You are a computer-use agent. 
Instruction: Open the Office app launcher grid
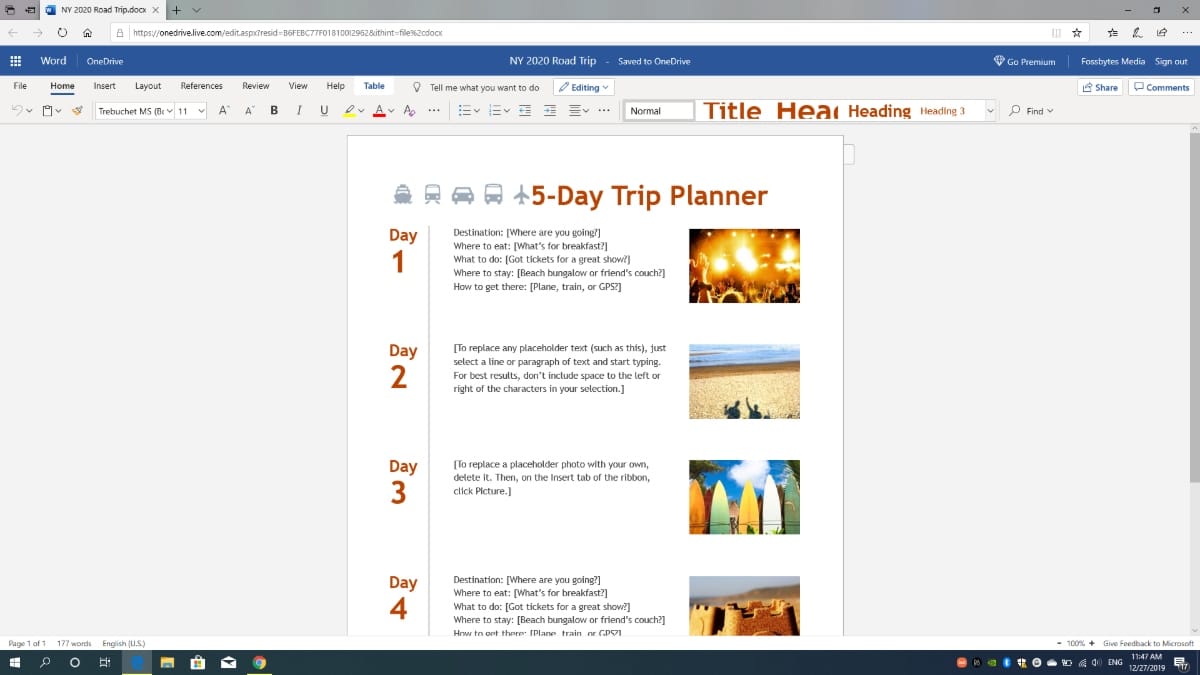15,61
